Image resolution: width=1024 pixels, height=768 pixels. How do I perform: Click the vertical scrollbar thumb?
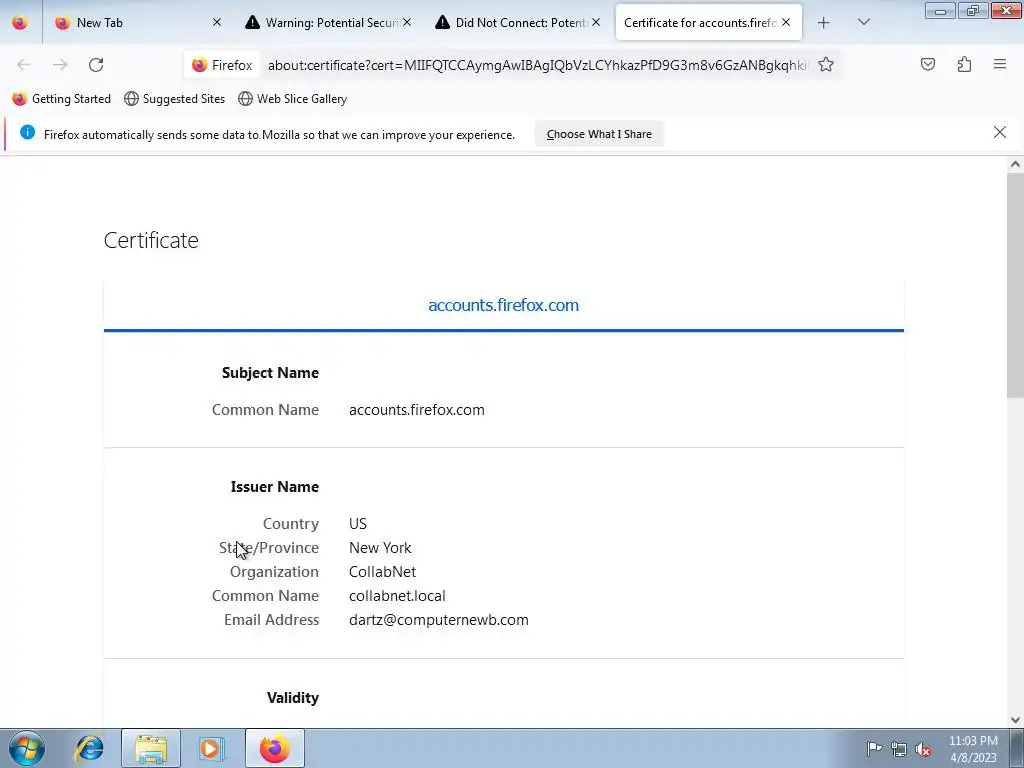pos(1015,284)
